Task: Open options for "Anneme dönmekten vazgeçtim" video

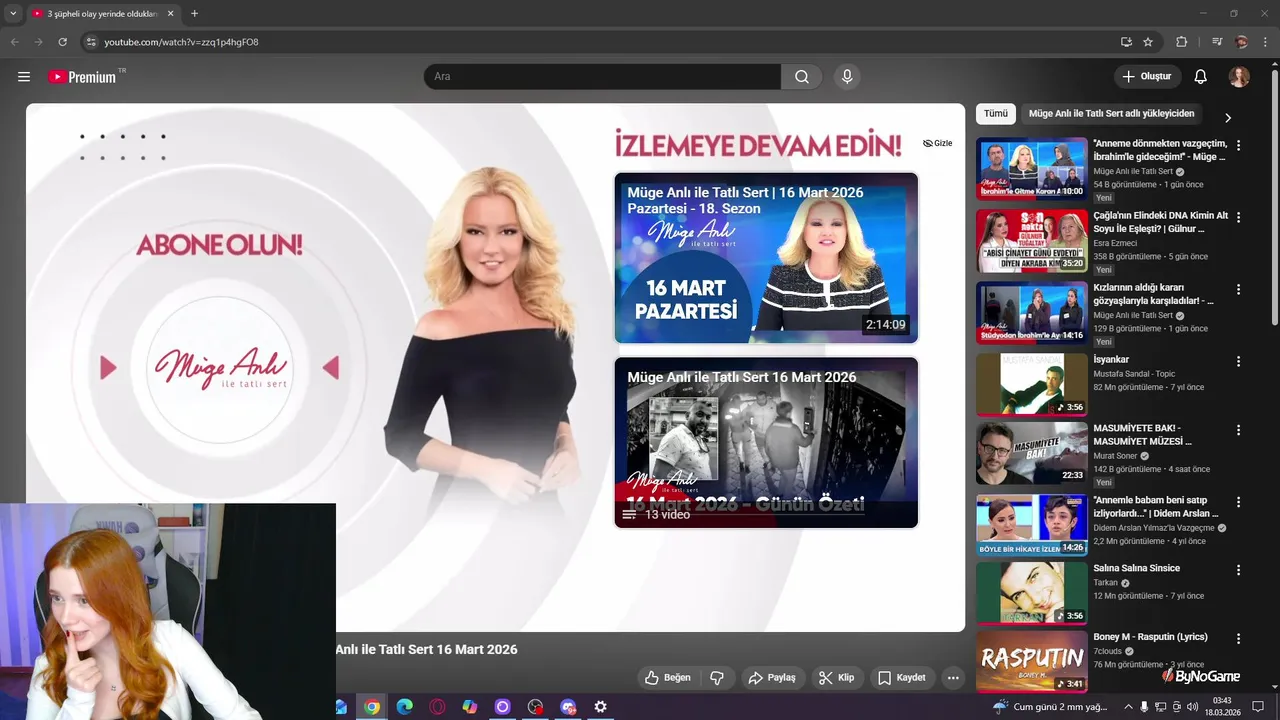Action: click(1239, 145)
